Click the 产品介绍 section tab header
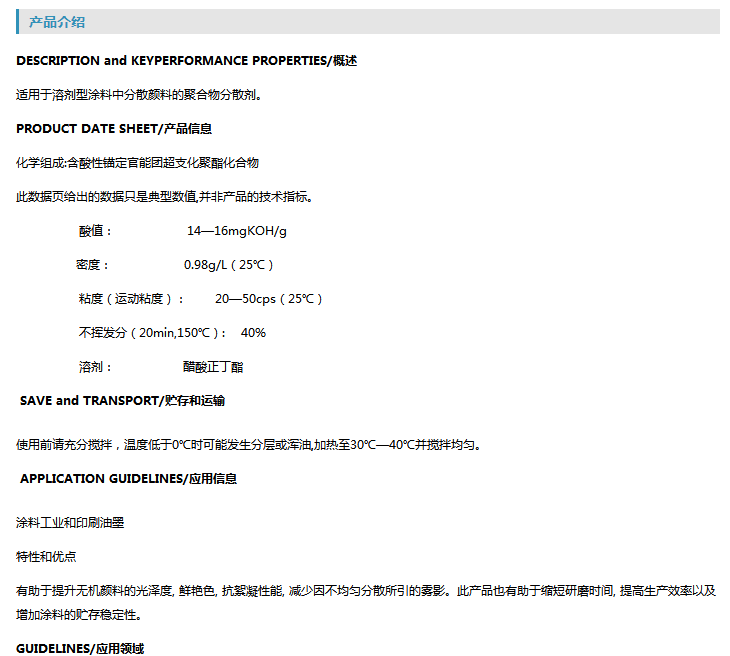The height and width of the screenshot is (656, 730). pos(57,22)
